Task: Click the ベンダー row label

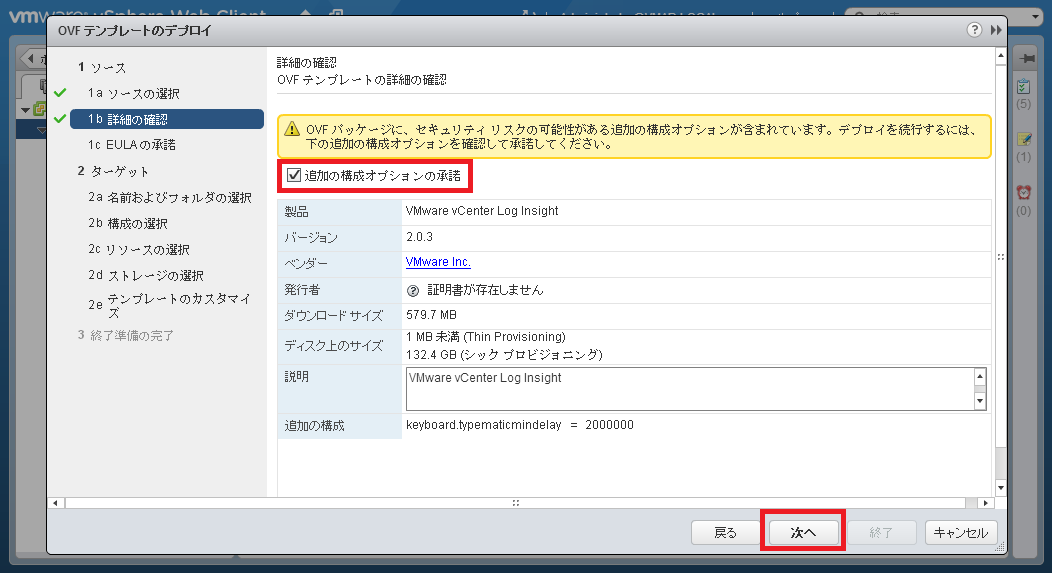Action: pos(306,264)
